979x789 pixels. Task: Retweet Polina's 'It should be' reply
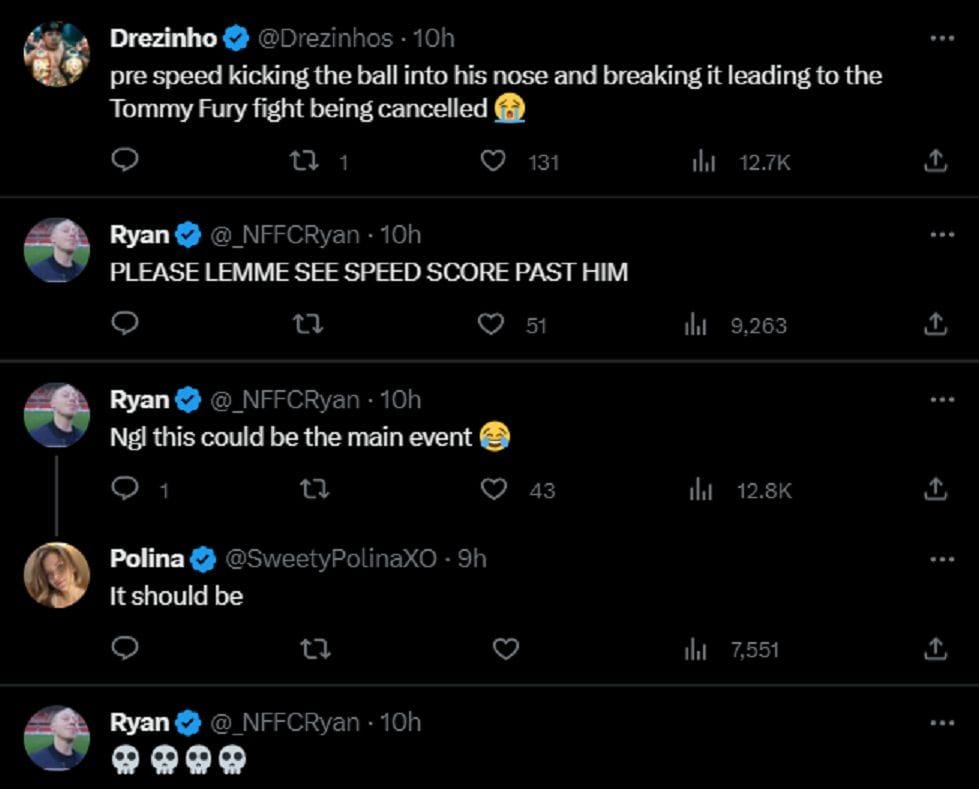315,650
